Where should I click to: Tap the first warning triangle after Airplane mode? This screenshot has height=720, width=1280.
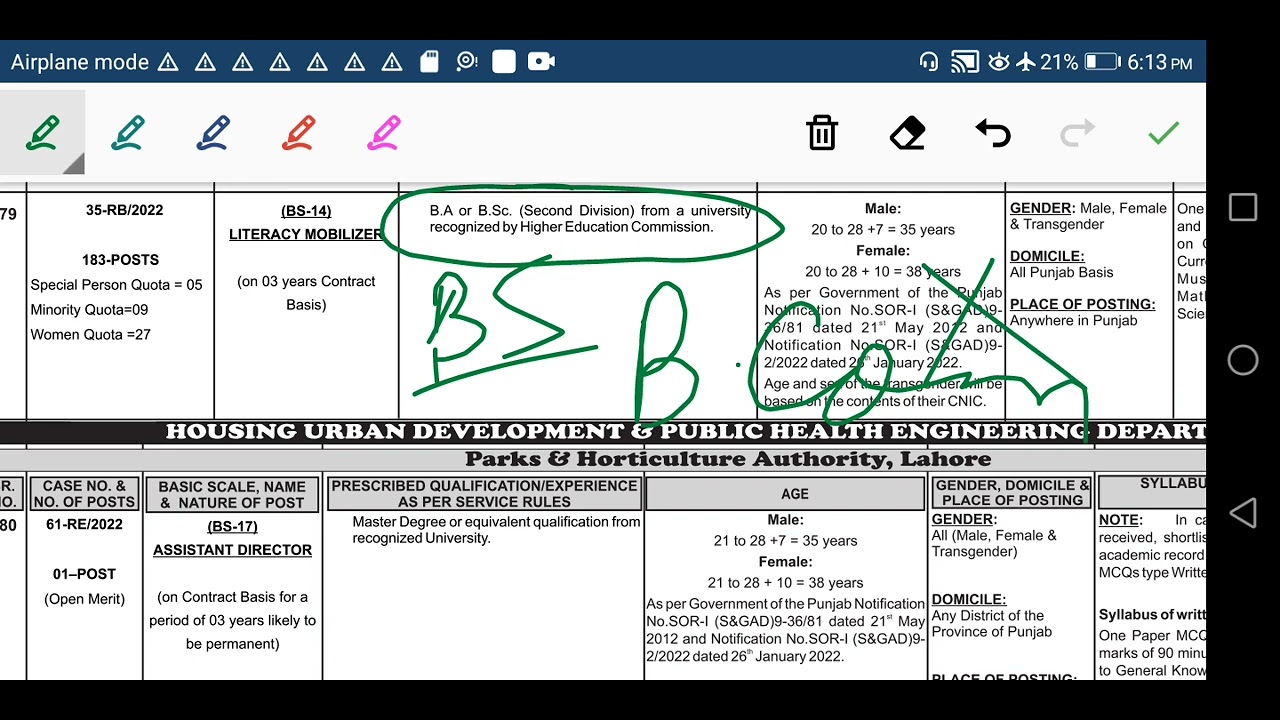click(168, 62)
